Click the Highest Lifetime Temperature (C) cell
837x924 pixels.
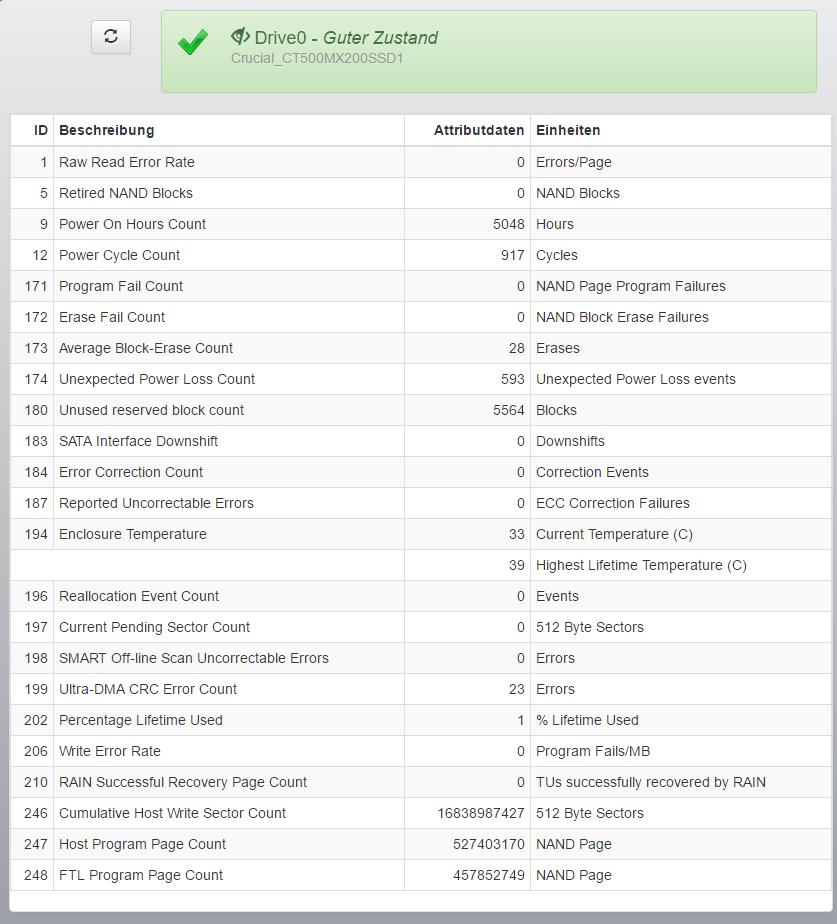click(x=641, y=565)
